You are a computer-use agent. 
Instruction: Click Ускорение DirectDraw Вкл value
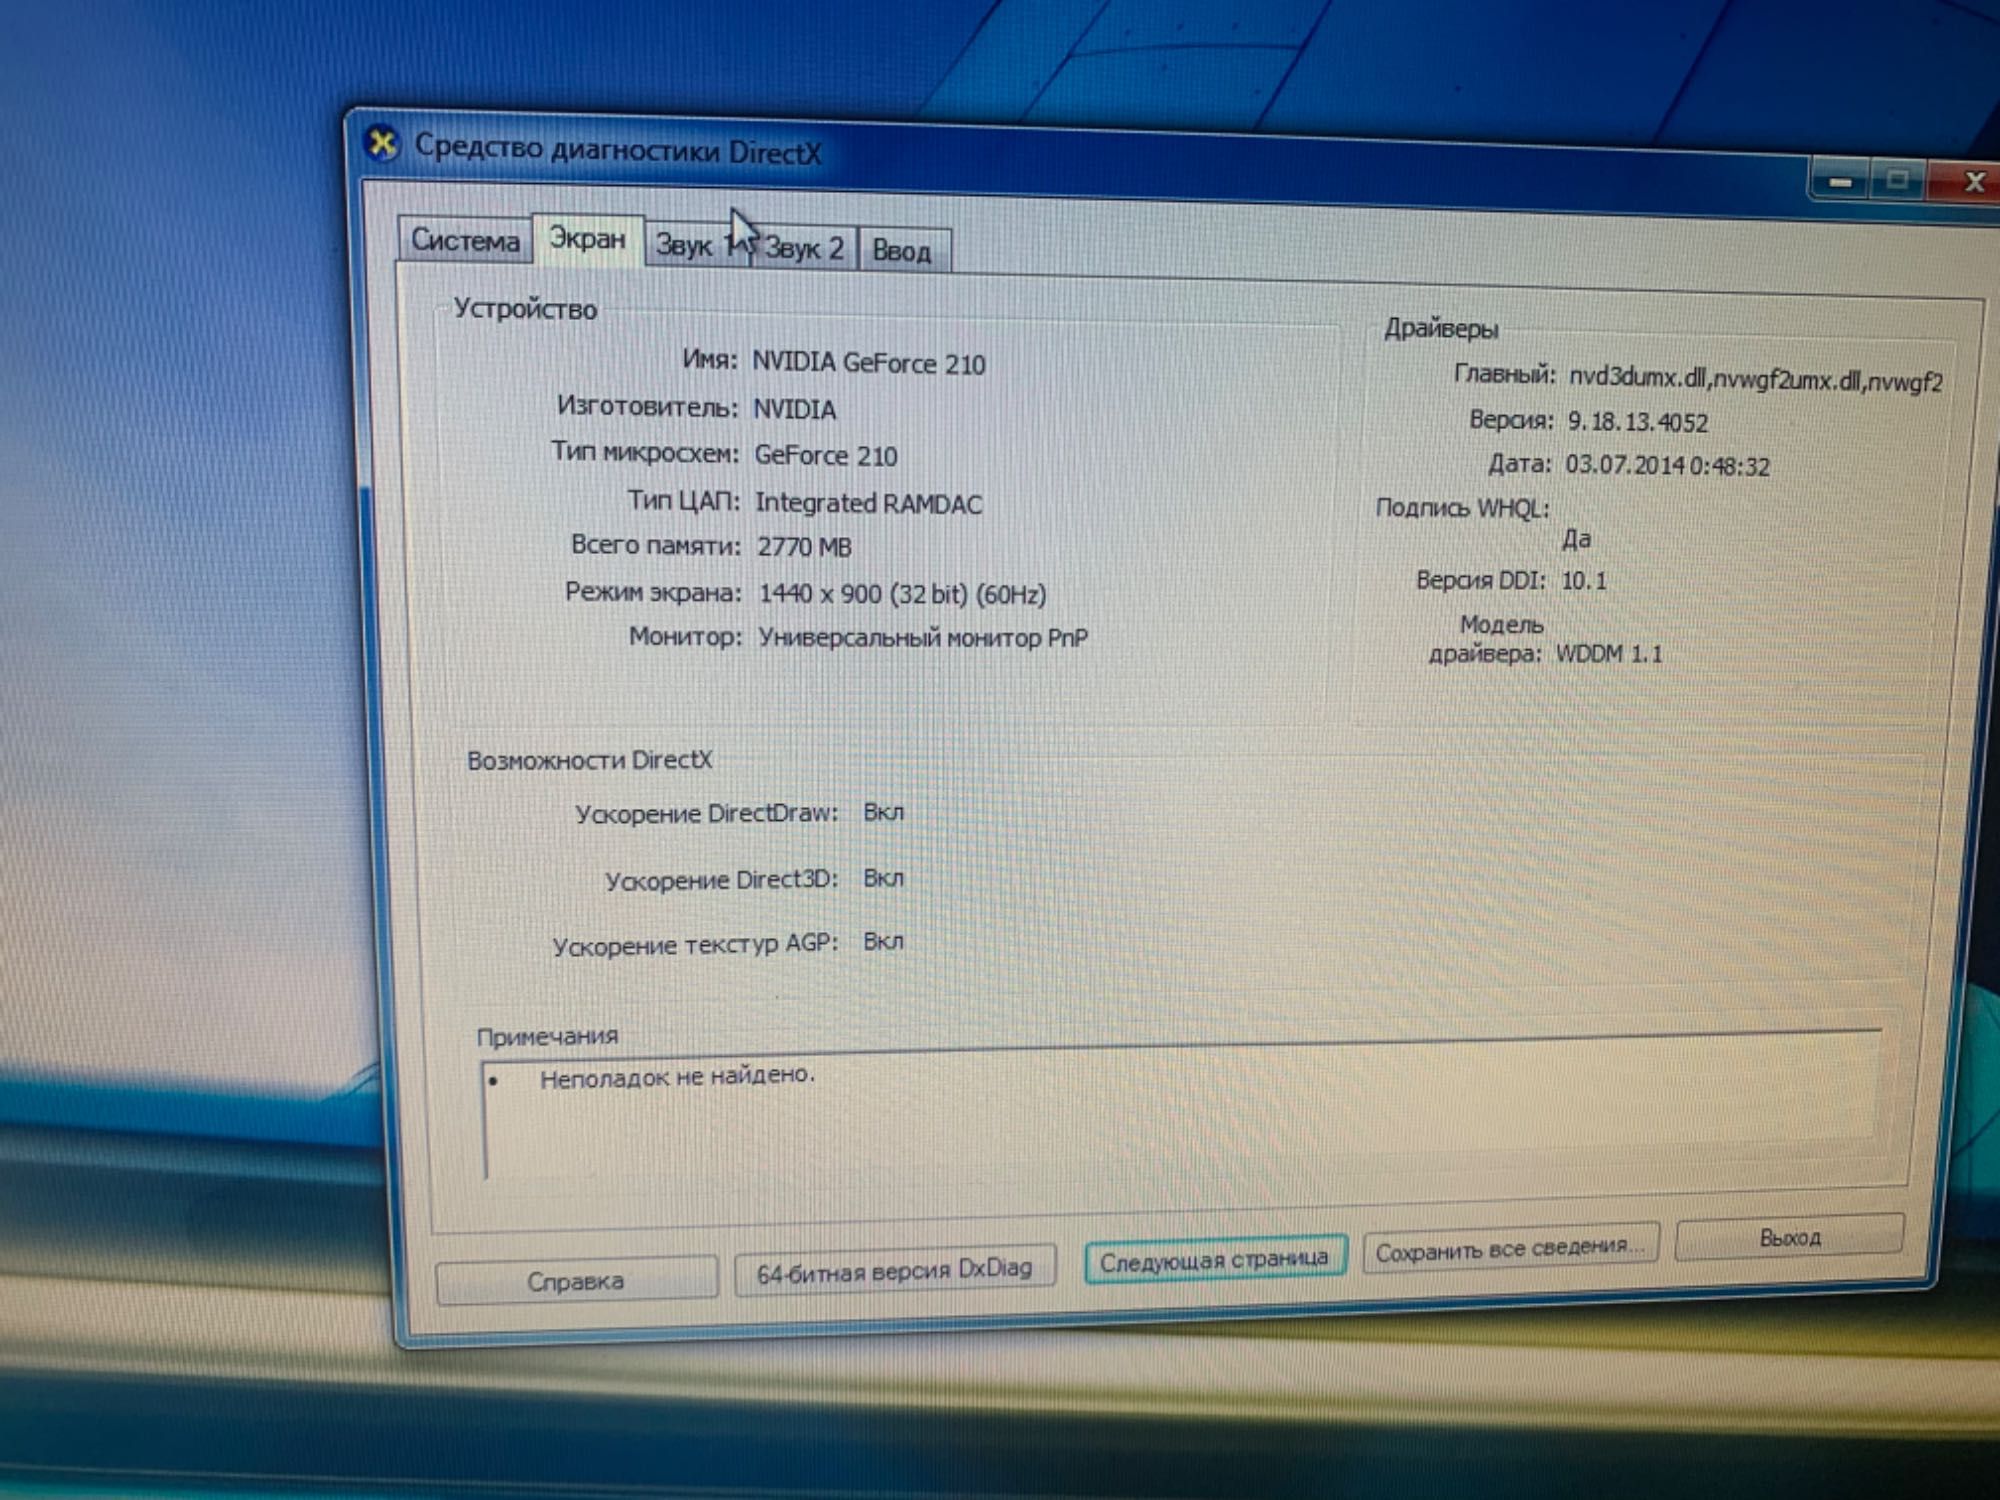pyautogui.click(x=883, y=812)
